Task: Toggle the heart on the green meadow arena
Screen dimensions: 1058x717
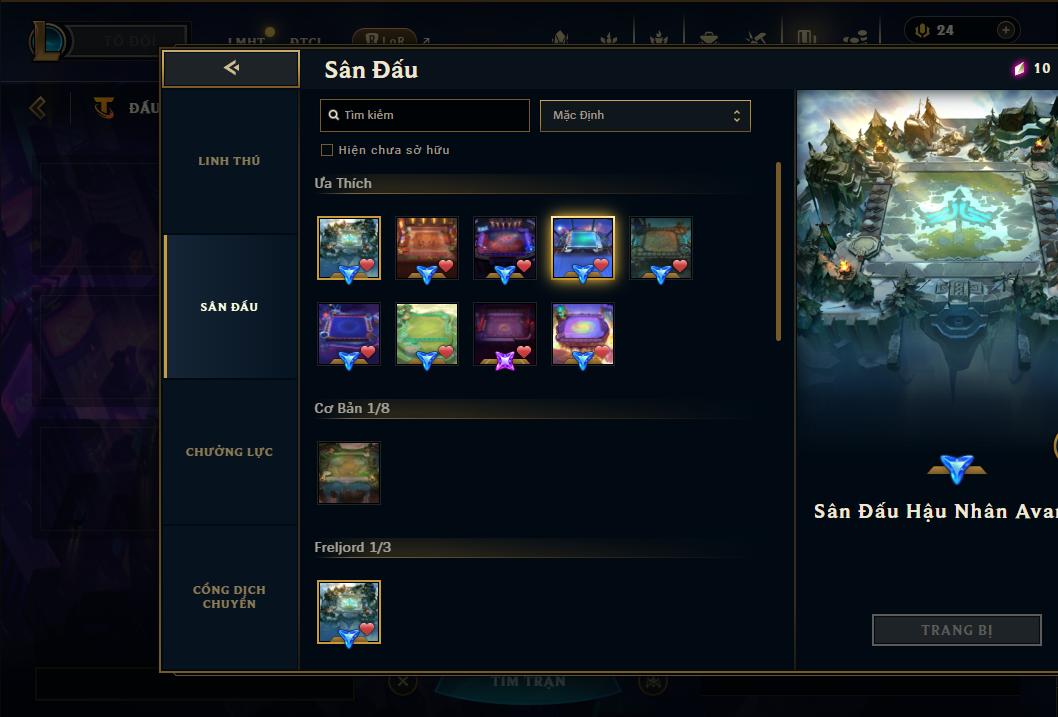Action: [445, 351]
